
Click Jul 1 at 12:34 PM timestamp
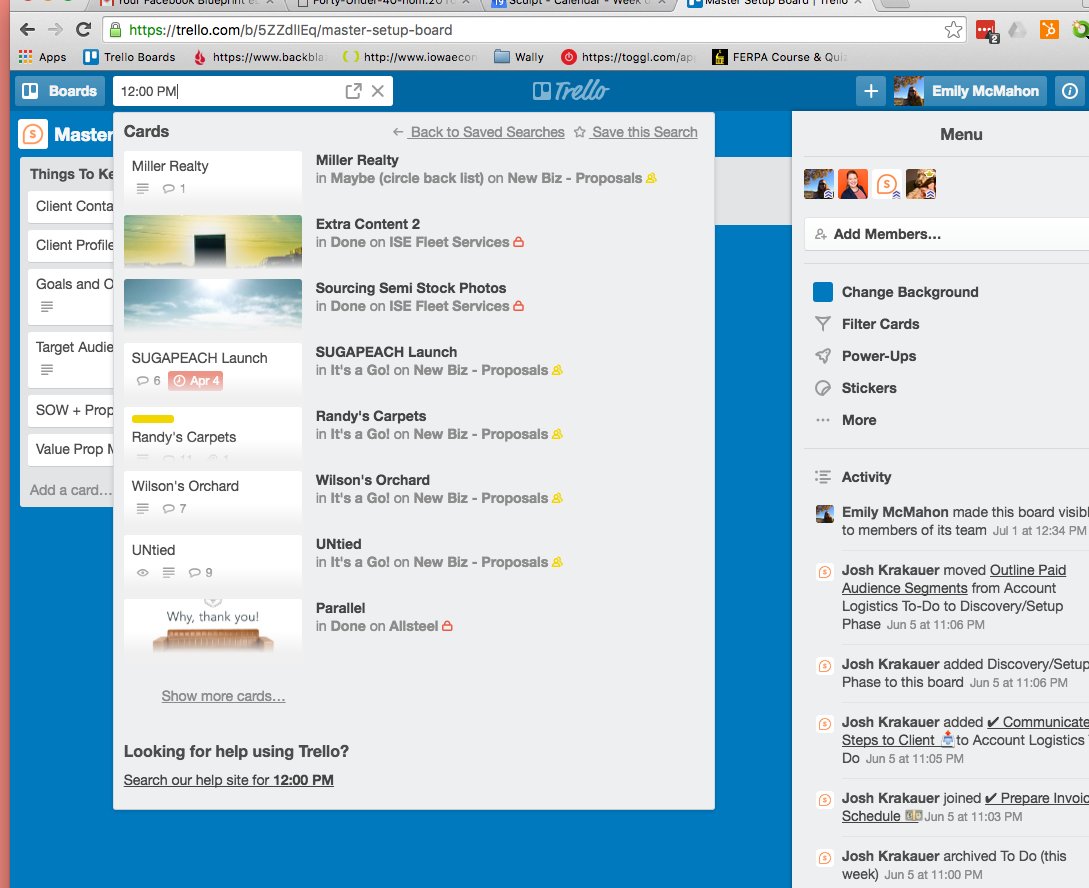pos(1039,530)
